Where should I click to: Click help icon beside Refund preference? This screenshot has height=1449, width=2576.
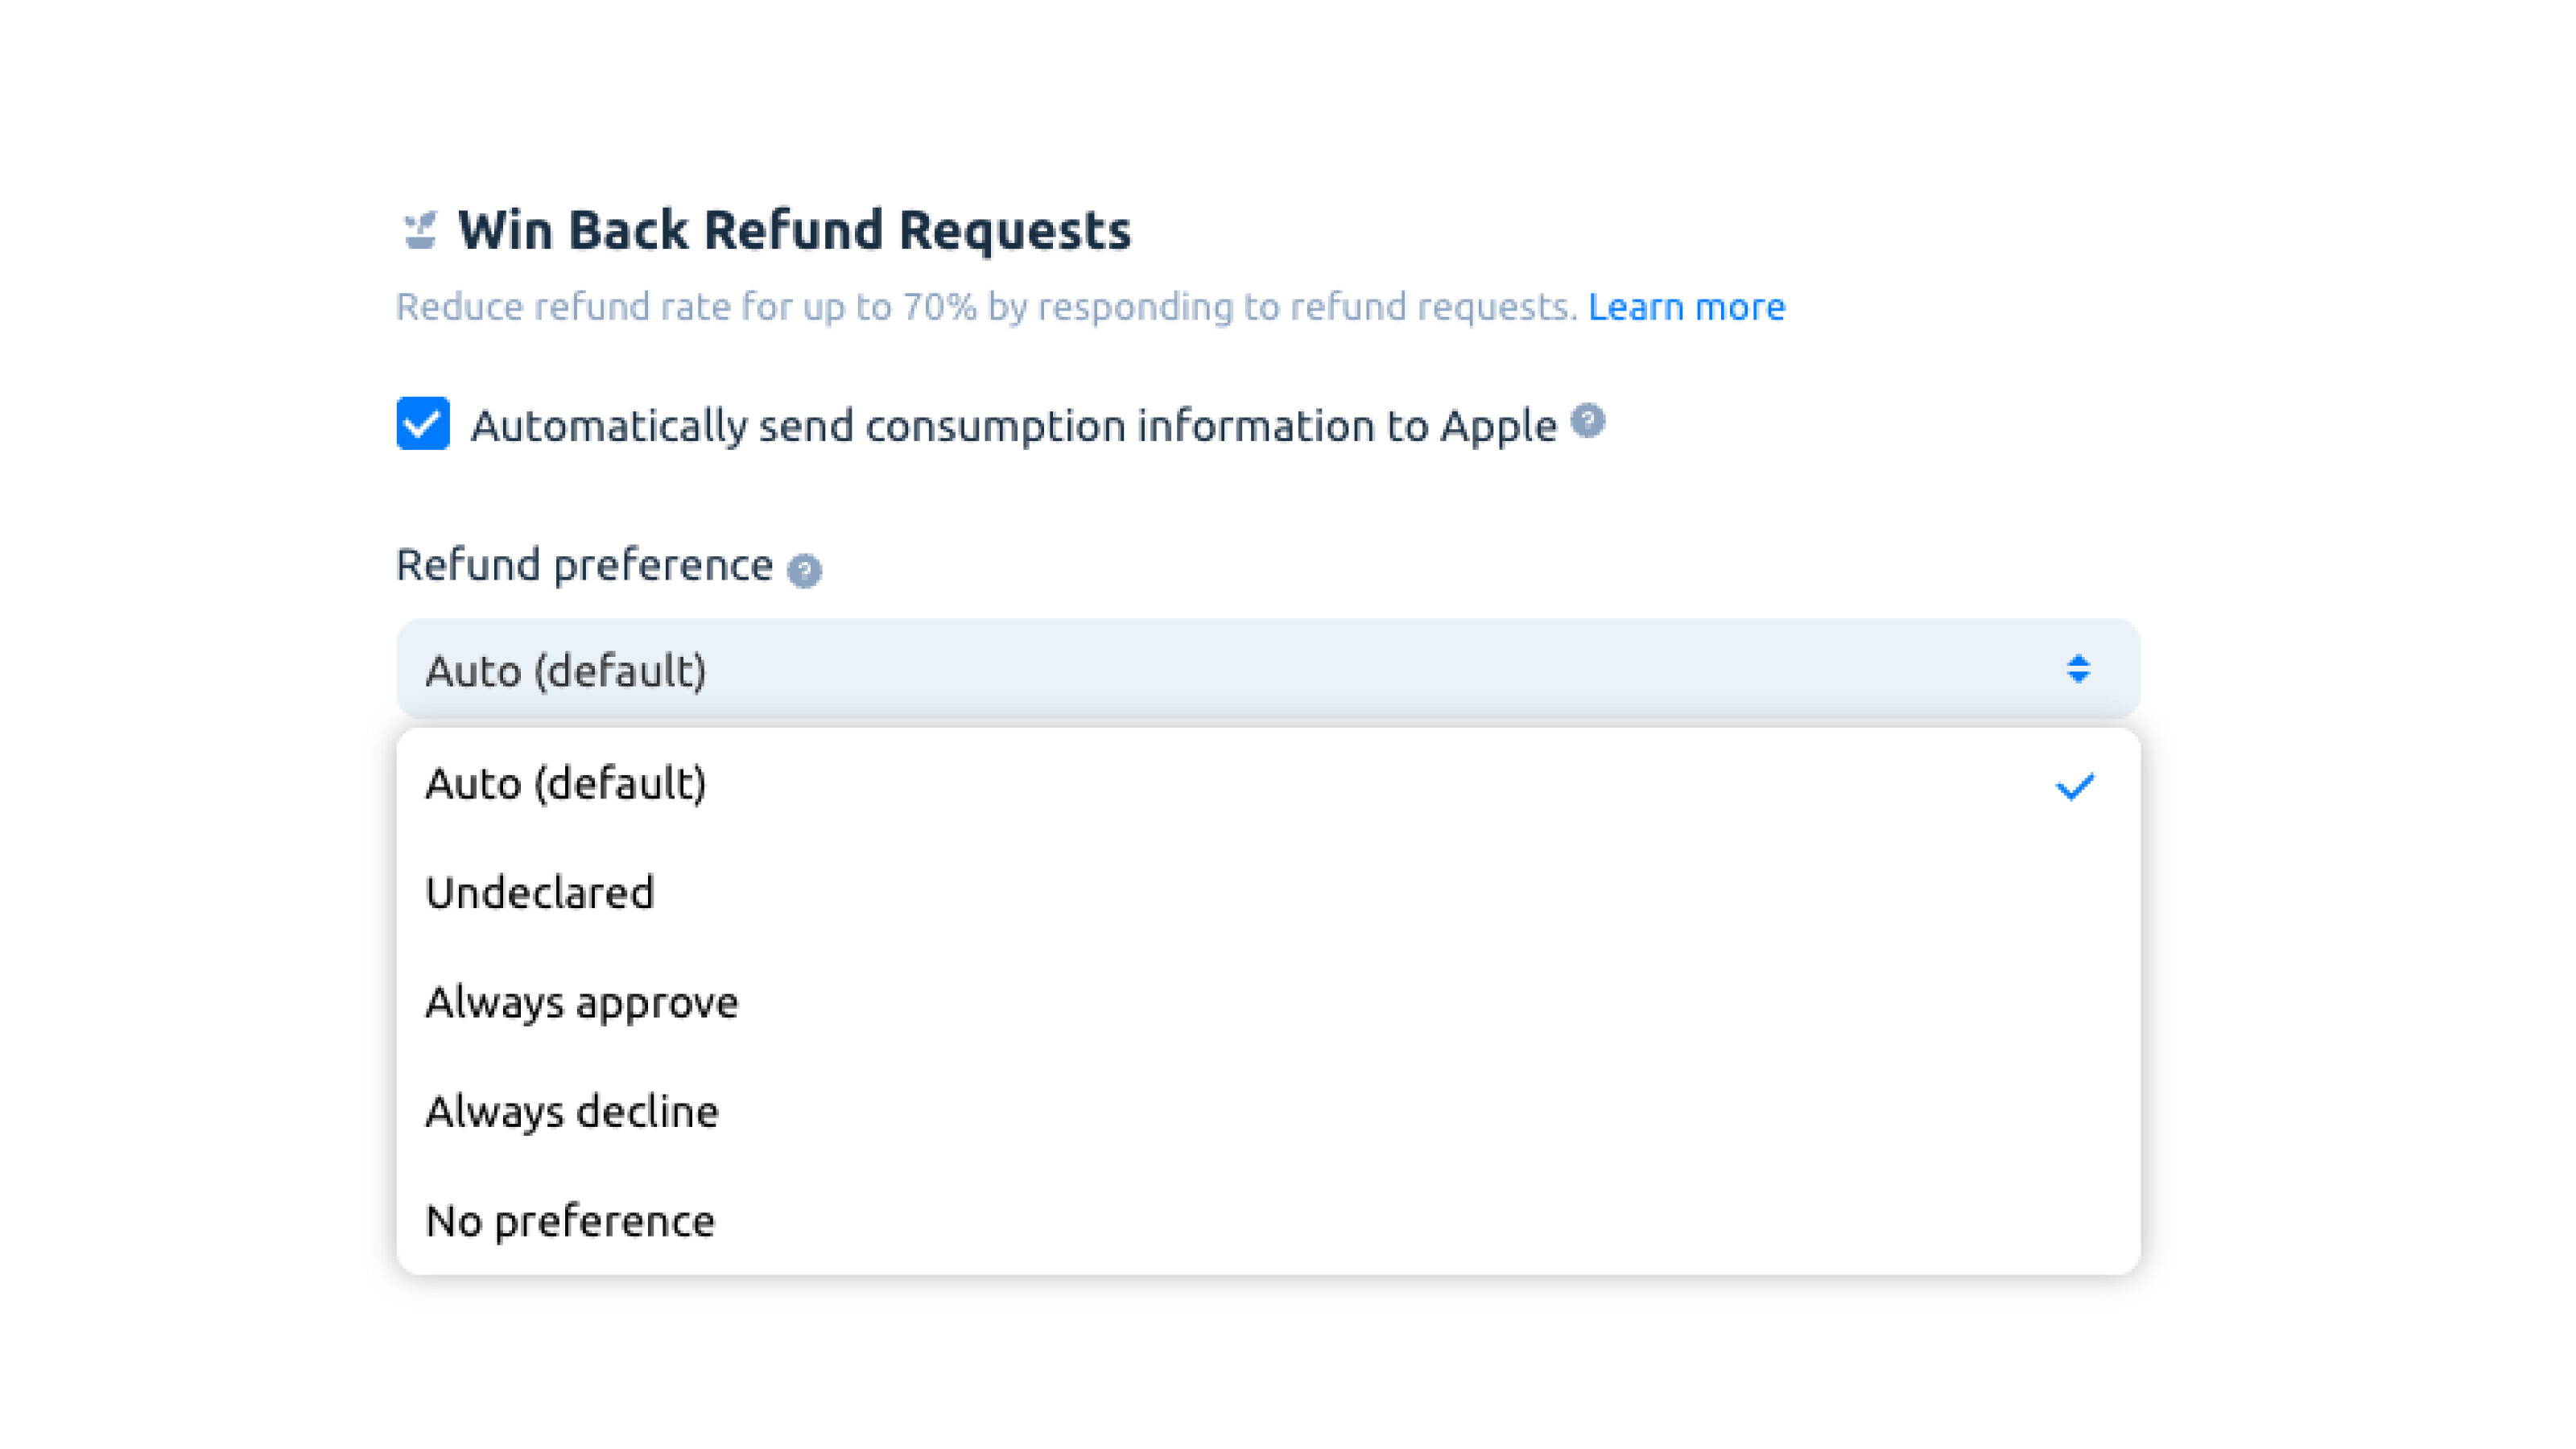click(804, 571)
